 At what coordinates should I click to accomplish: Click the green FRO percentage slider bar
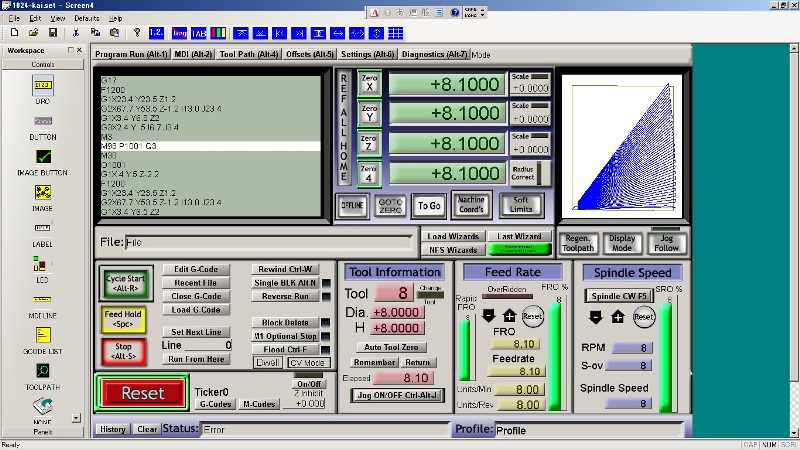pyautogui.click(x=555, y=356)
